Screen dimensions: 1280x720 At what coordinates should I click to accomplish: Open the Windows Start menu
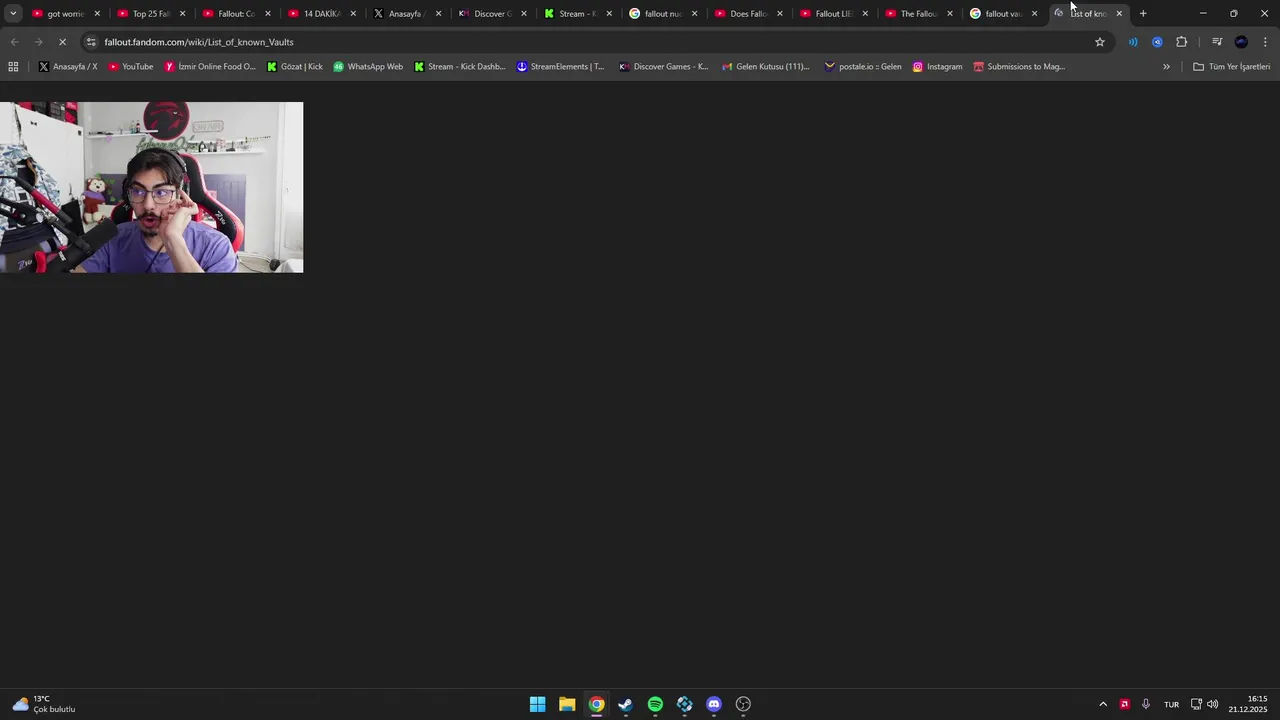click(x=537, y=704)
